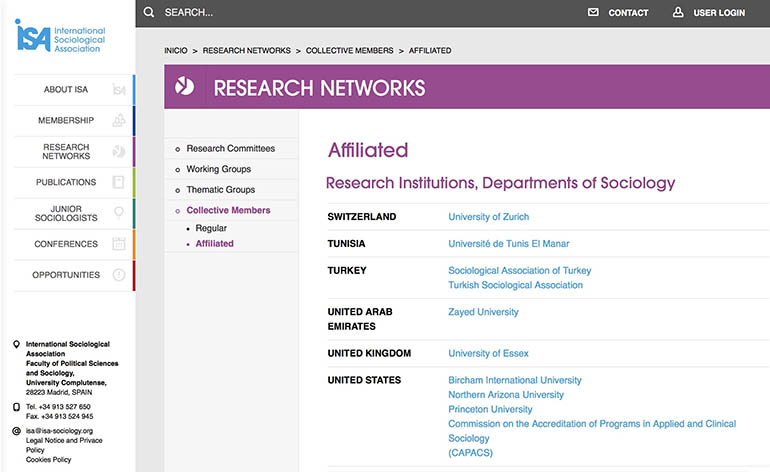The image size is (770, 472).
Task: Open Sociological Association of Turkey link
Action: coord(520,271)
